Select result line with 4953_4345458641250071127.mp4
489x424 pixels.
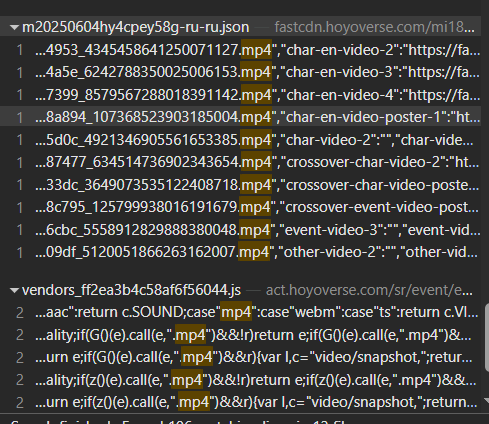(x=240, y=50)
